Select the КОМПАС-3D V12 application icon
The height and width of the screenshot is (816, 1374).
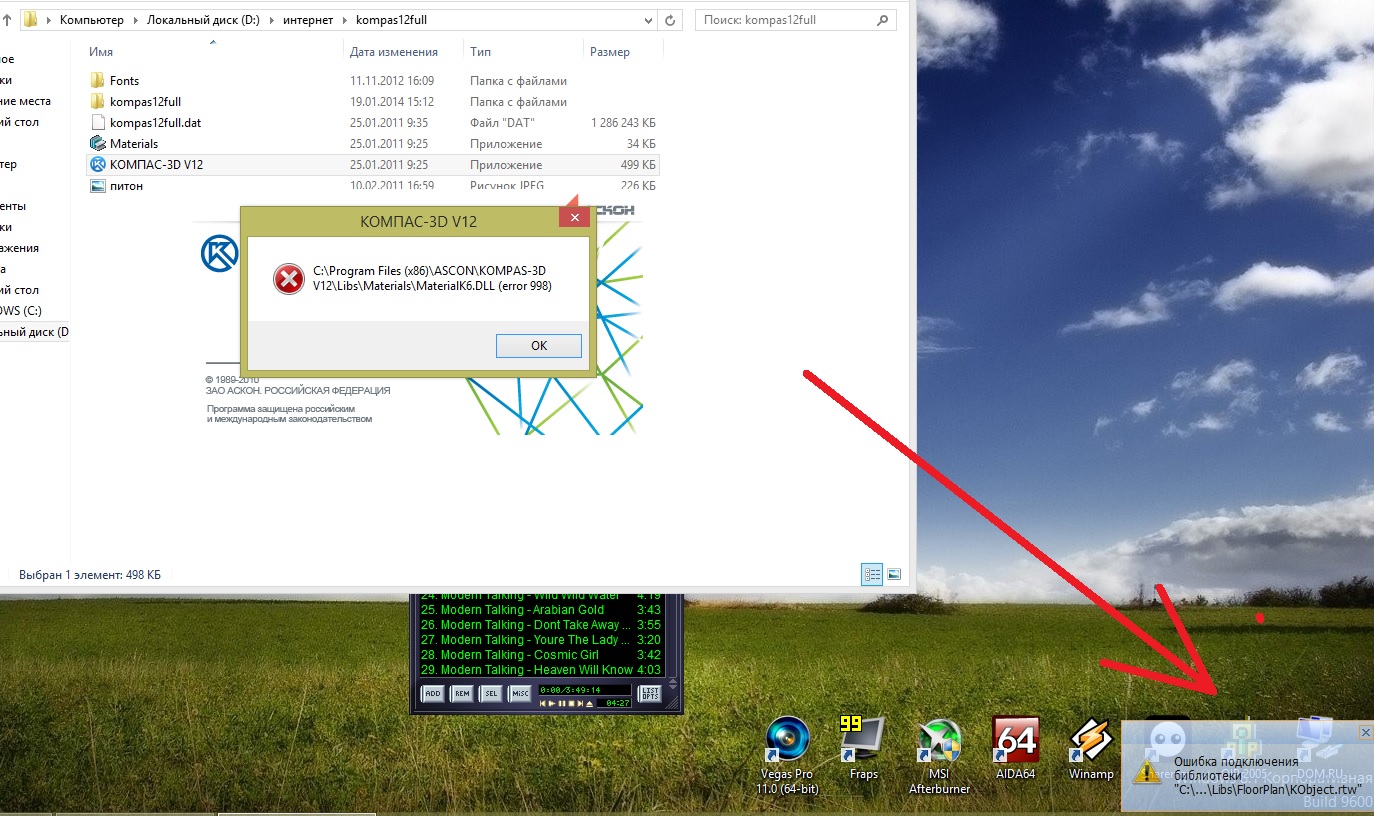pyautogui.click(x=97, y=165)
